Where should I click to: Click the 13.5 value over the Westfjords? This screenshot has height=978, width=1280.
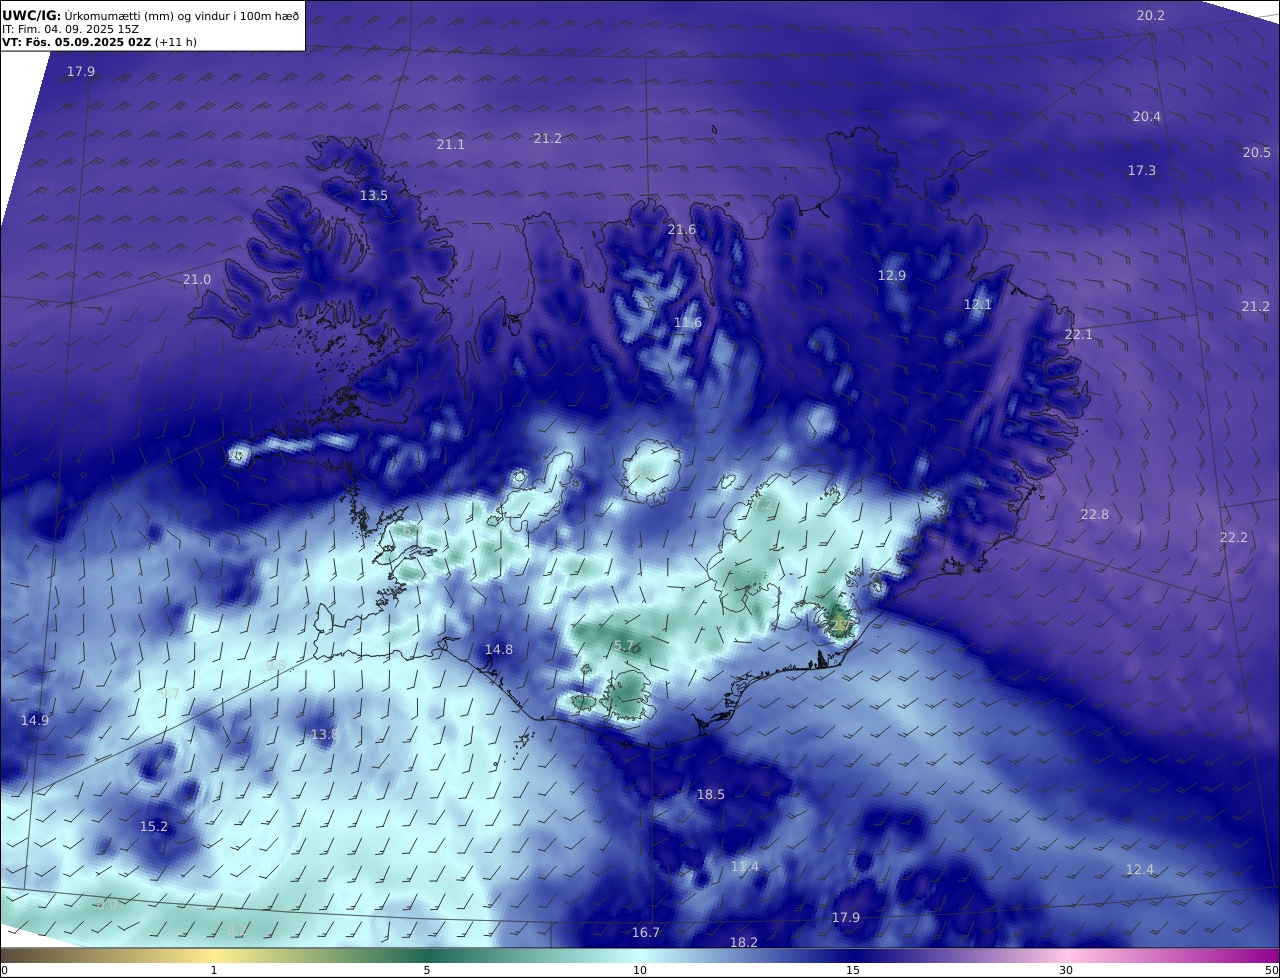[374, 195]
